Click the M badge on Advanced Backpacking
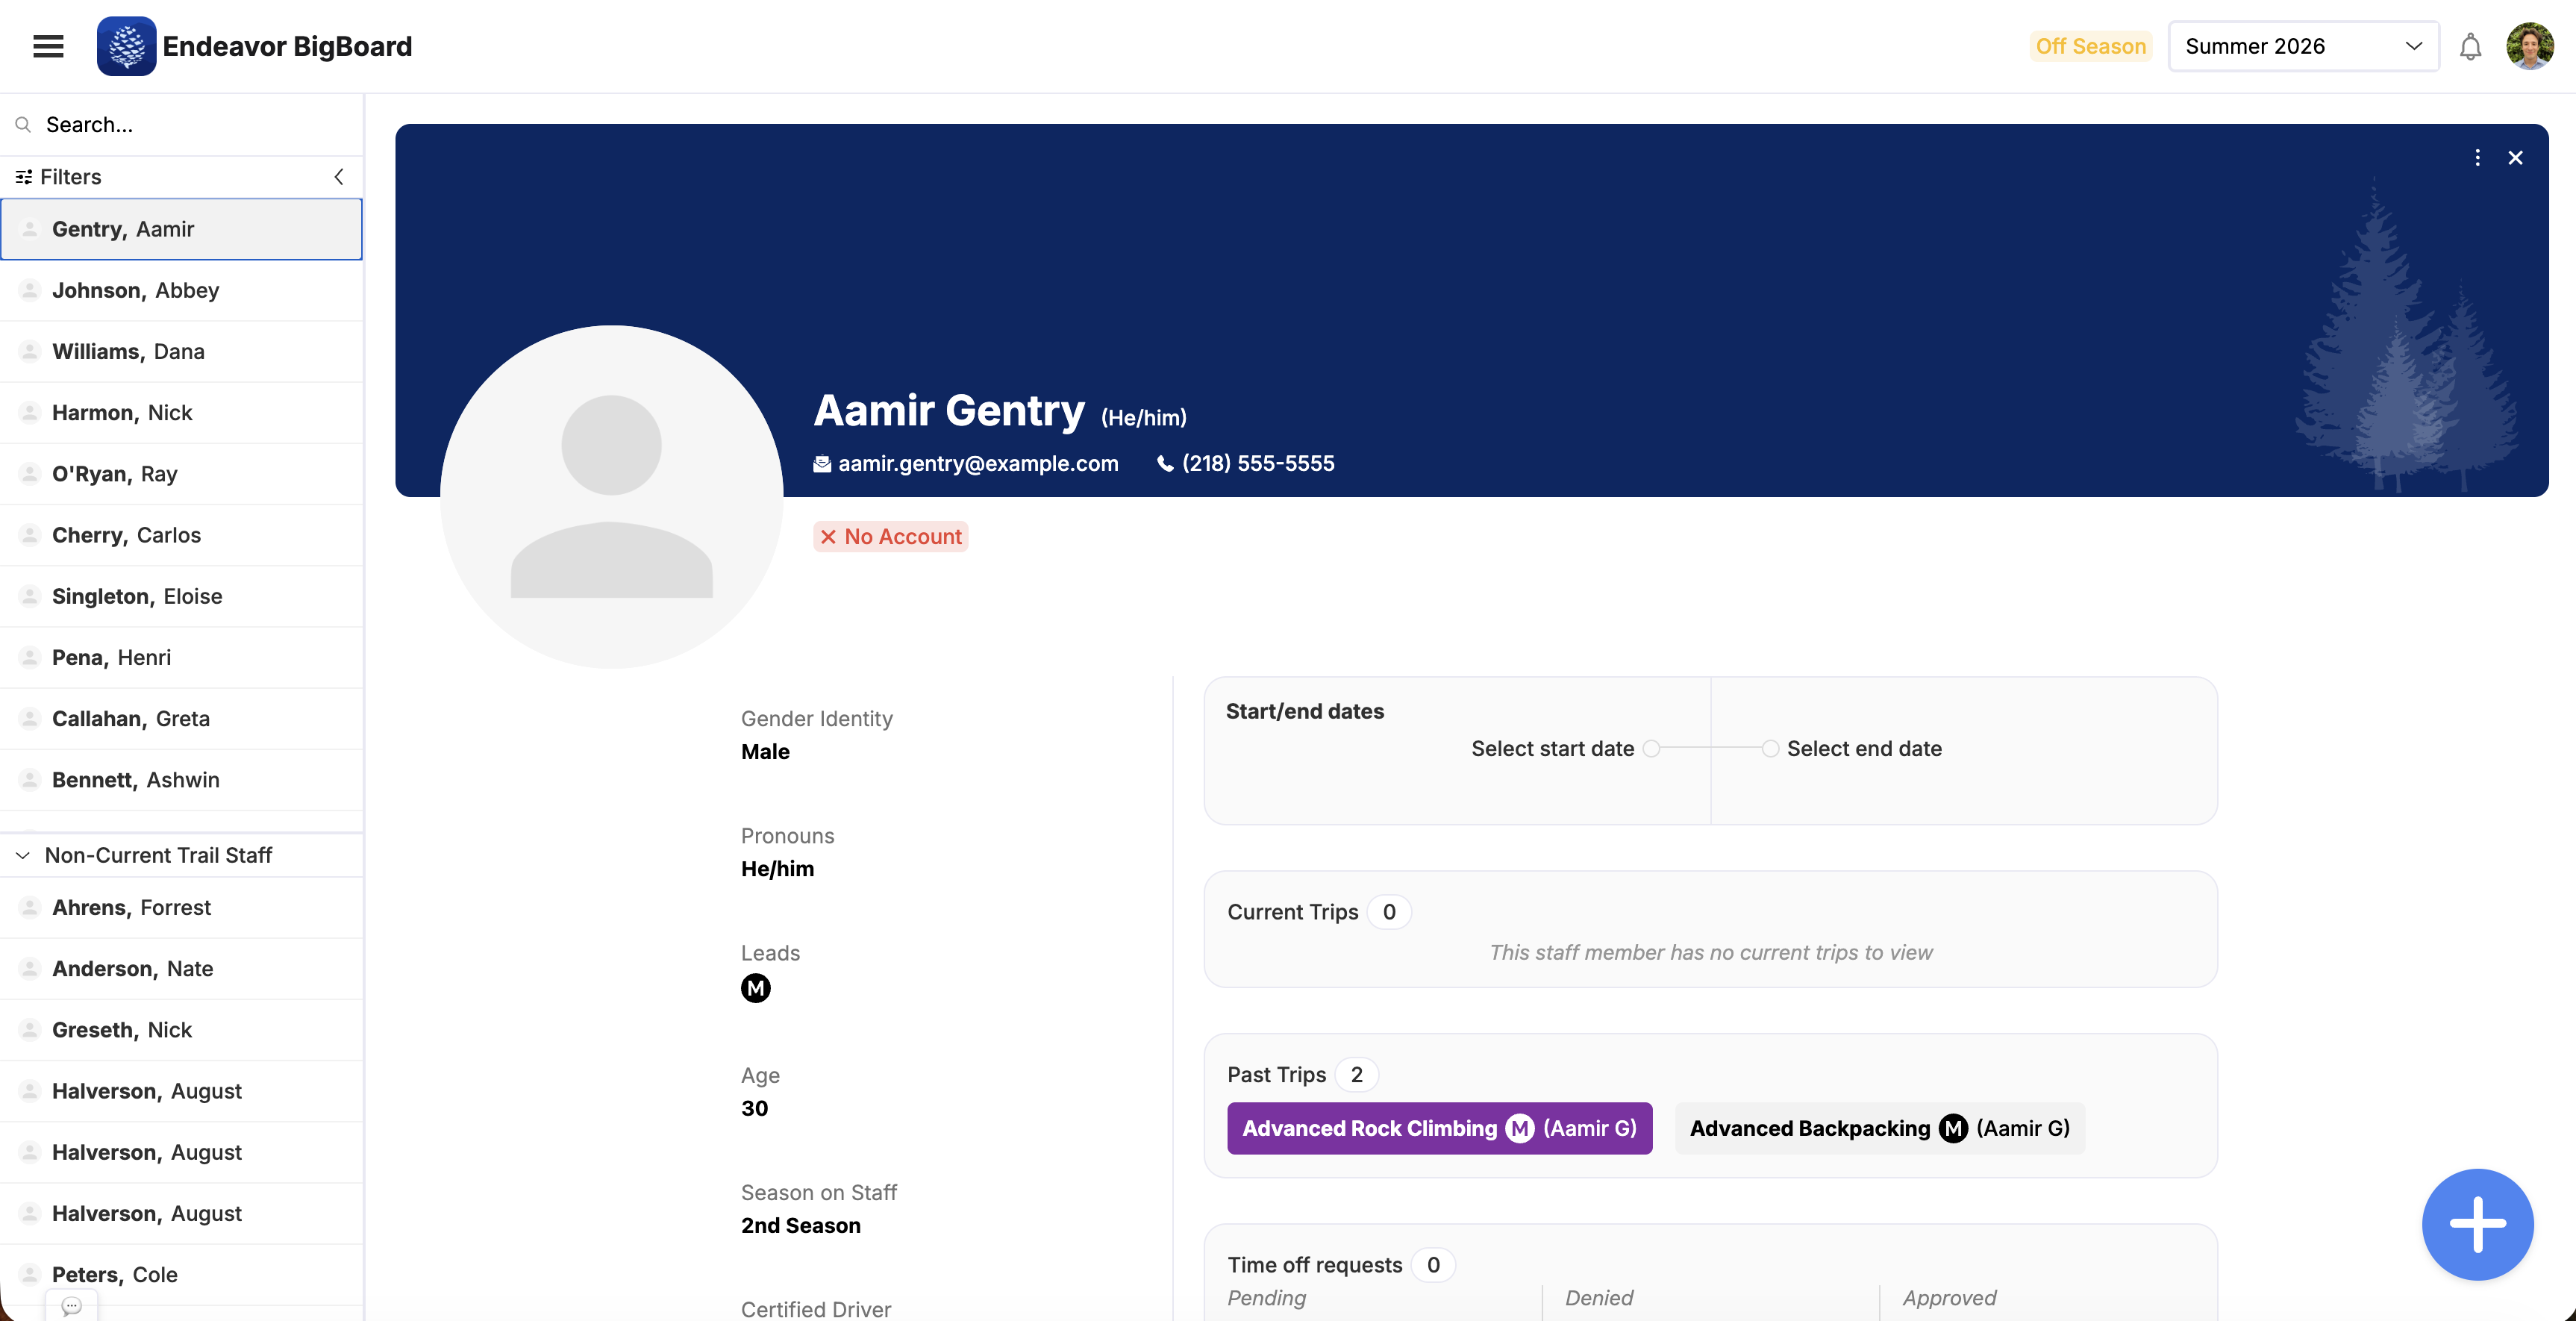2576x1321 pixels. tap(1953, 1128)
